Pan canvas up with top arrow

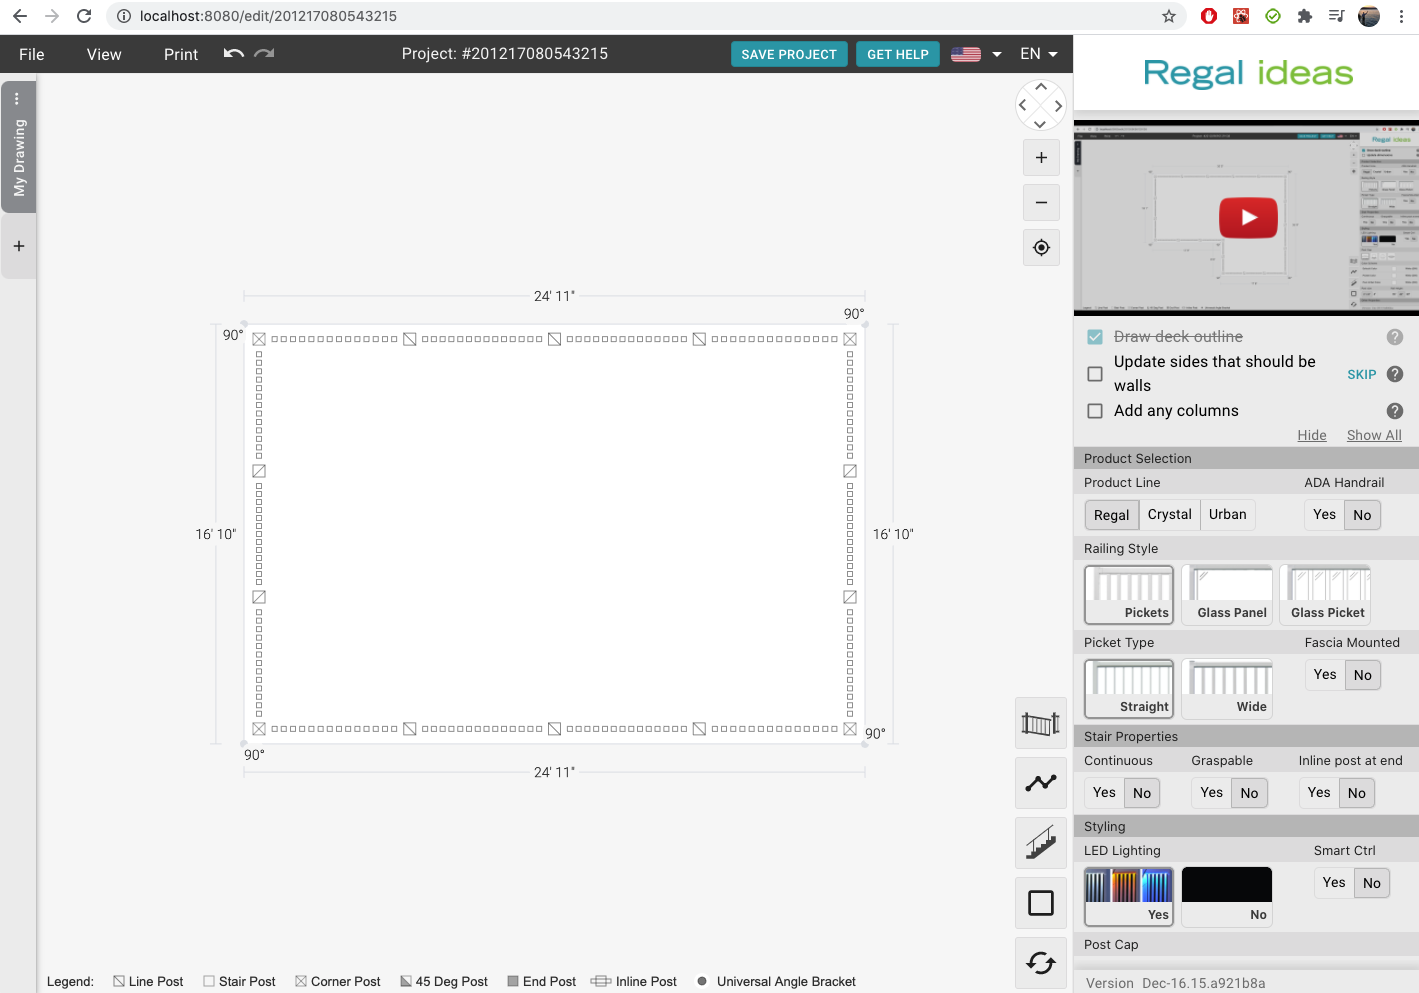pyautogui.click(x=1040, y=87)
